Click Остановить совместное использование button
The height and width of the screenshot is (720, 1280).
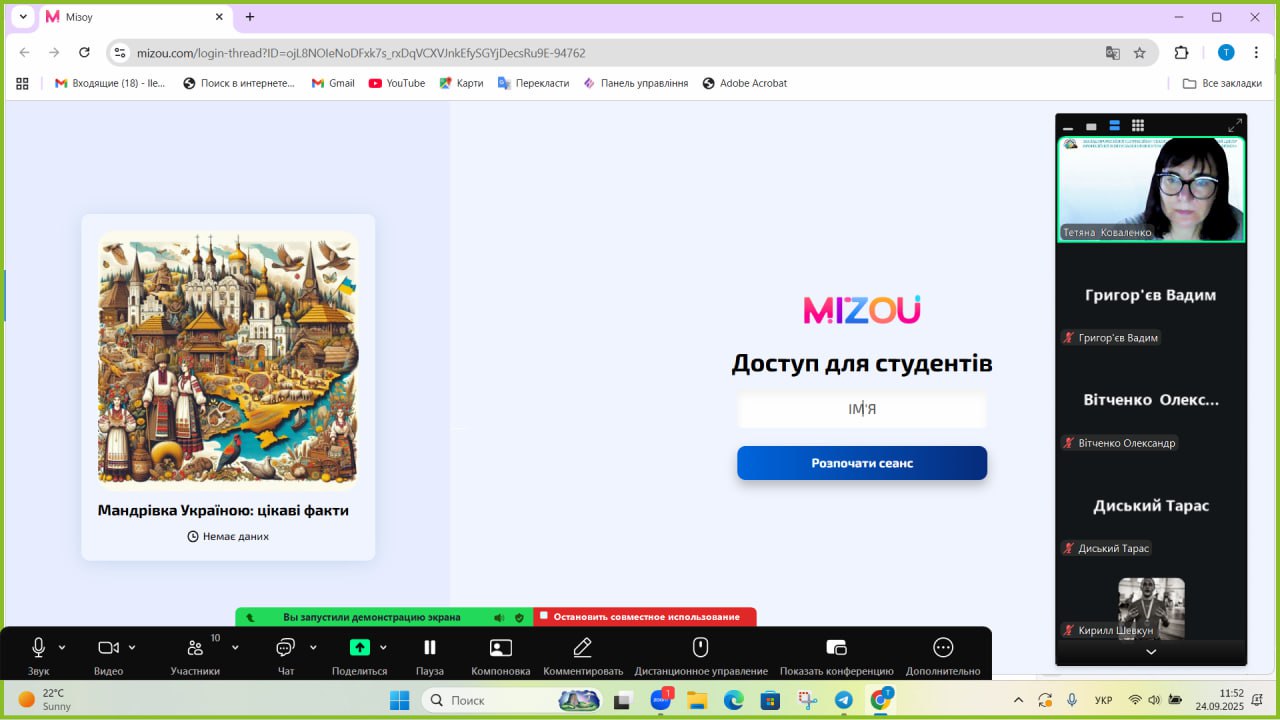pos(645,617)
